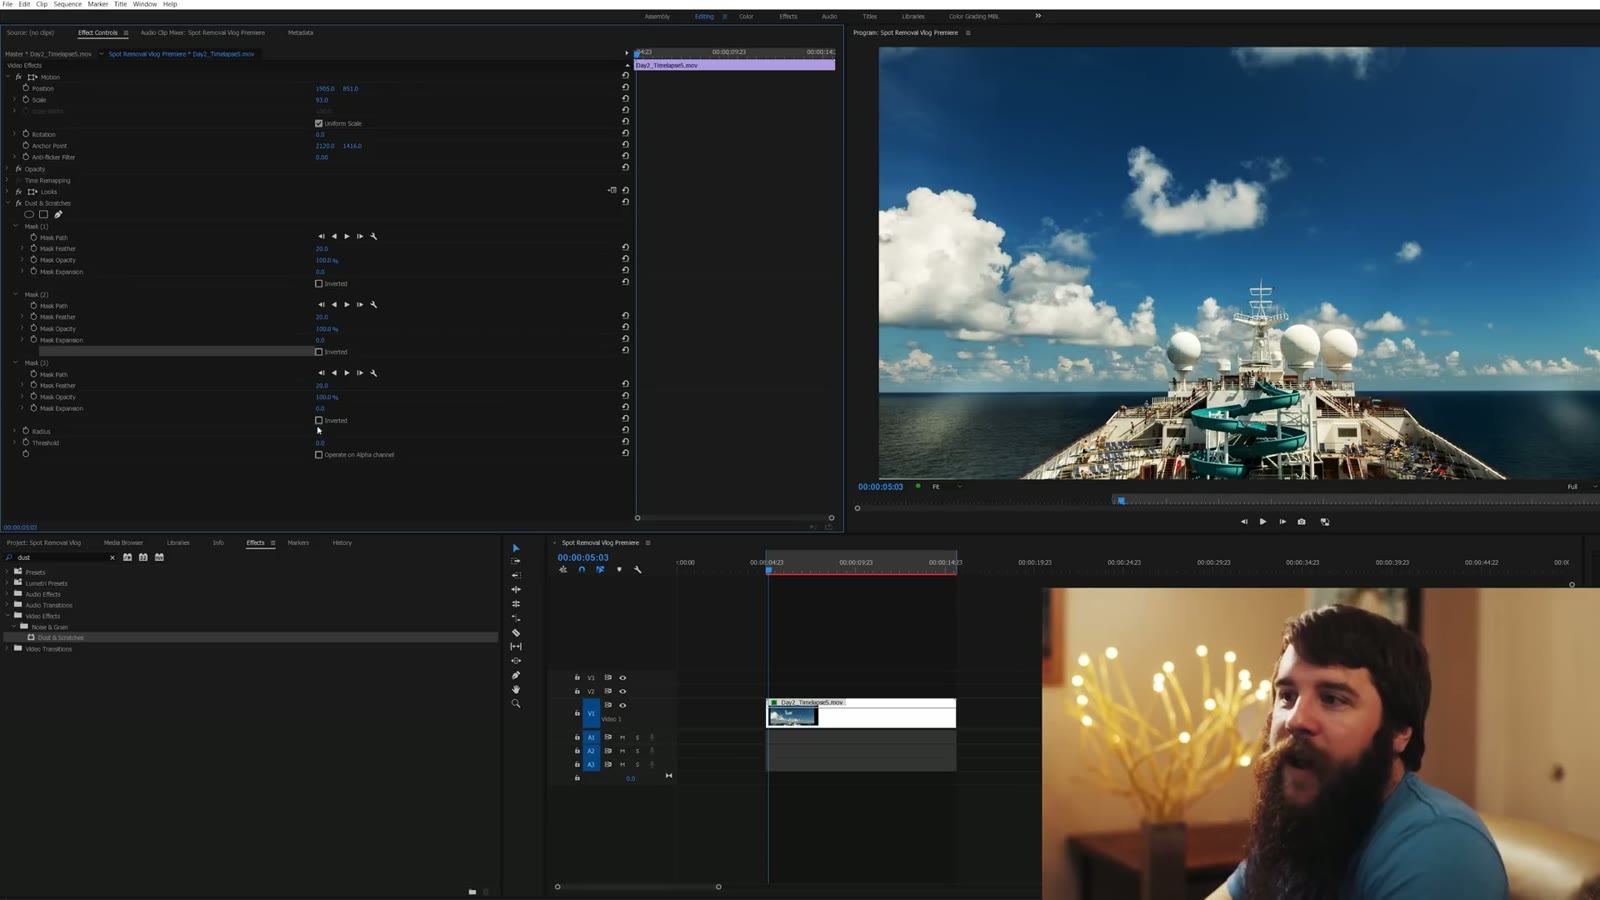Expand the Video Transitions folder
Viewport: 1600px width, 900px height.
click(x=8, y=648)
